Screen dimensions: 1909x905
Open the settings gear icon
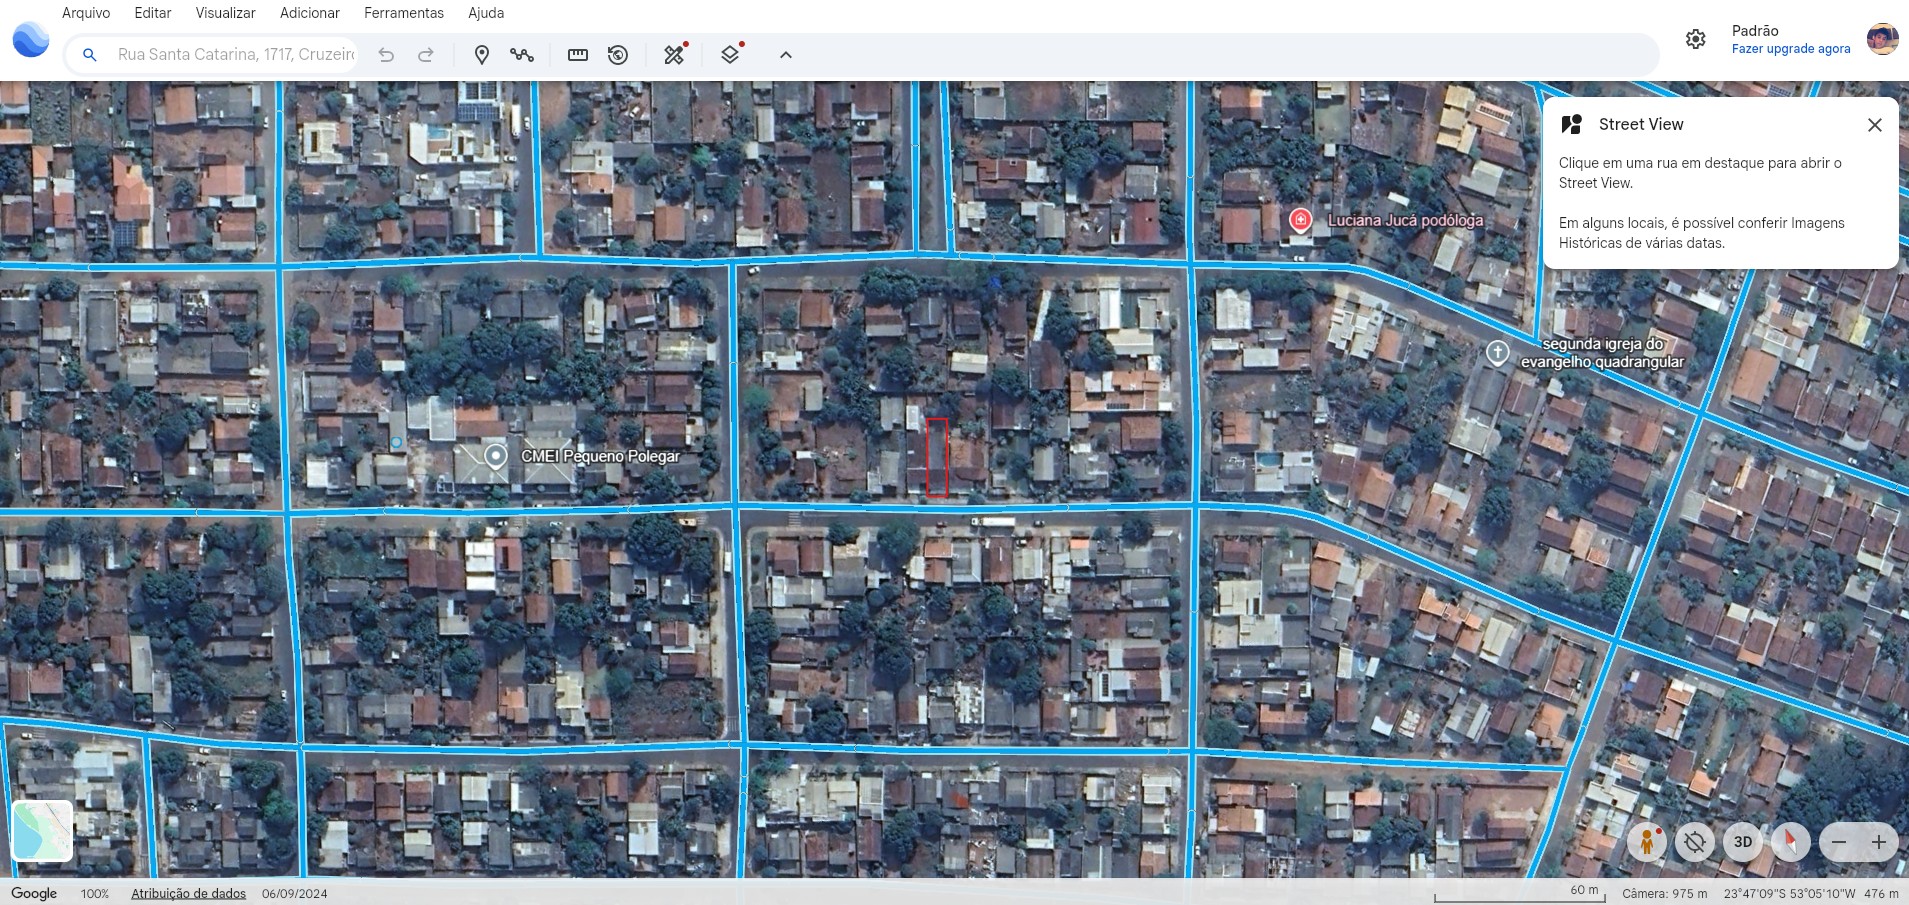coord(1696,39)
